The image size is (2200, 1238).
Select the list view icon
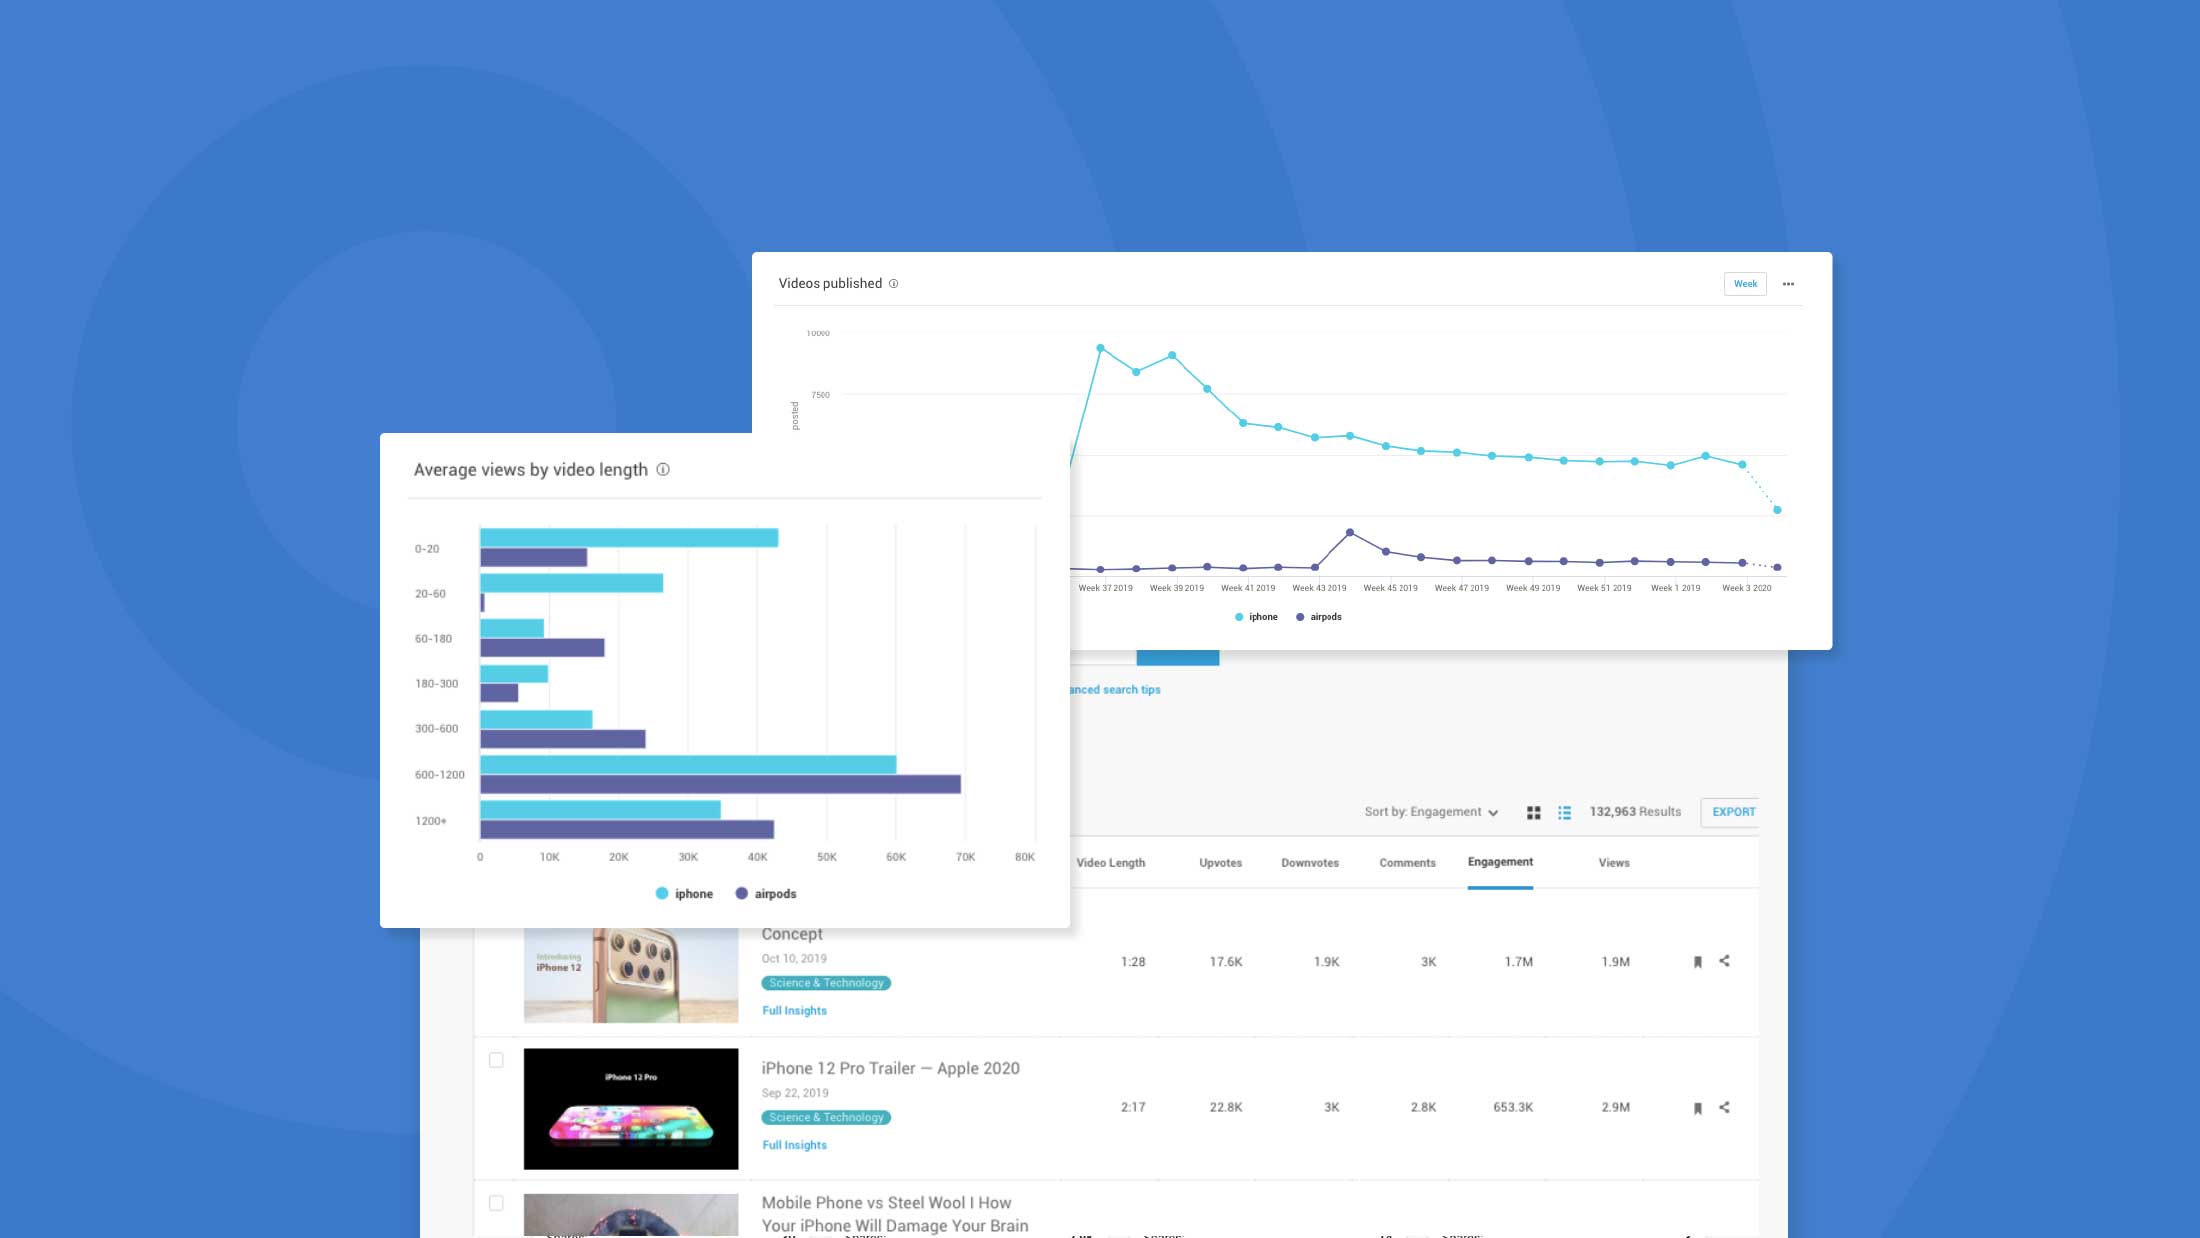[x=1566, y=812]
